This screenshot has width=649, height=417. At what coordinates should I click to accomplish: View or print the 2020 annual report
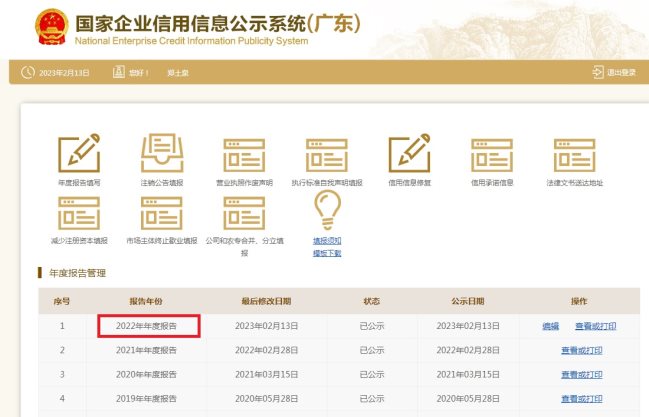[582, 375]
